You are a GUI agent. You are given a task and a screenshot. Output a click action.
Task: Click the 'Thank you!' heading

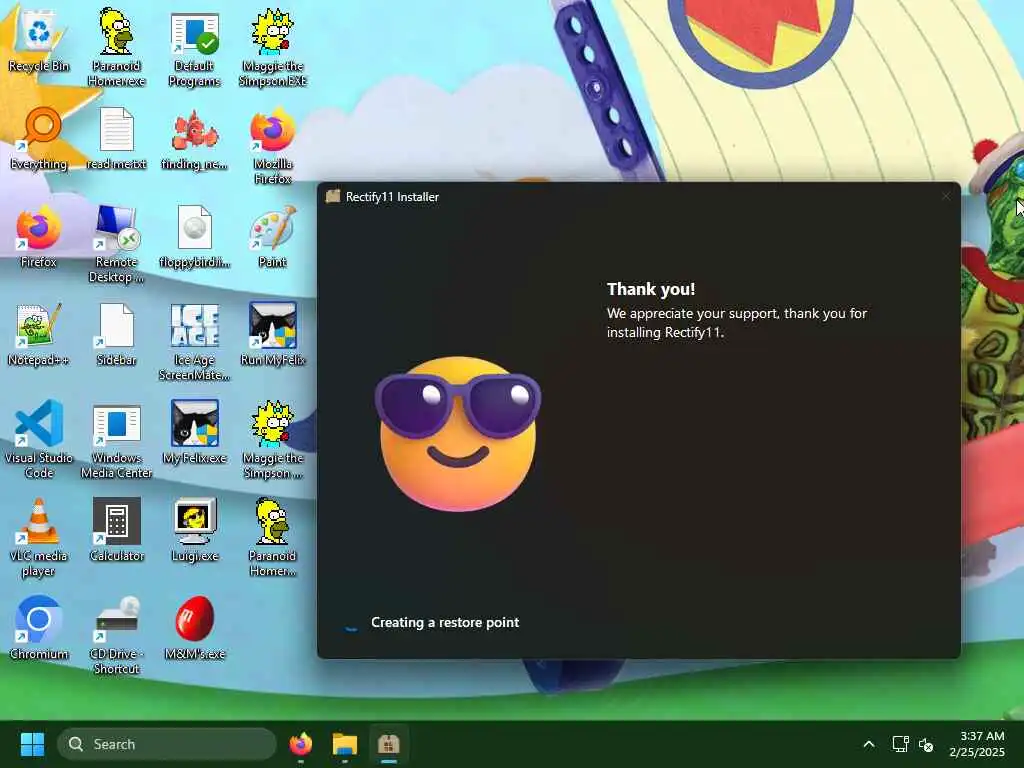tap(651, 289)
